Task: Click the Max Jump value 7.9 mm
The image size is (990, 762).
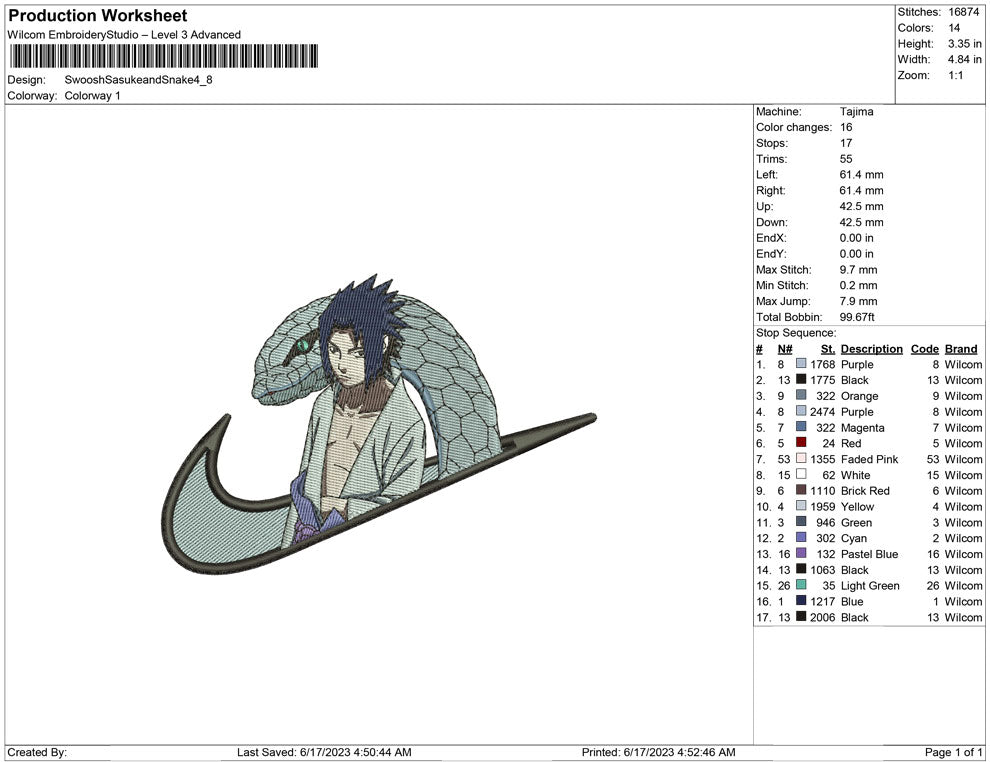Action: tap(858, 301)
